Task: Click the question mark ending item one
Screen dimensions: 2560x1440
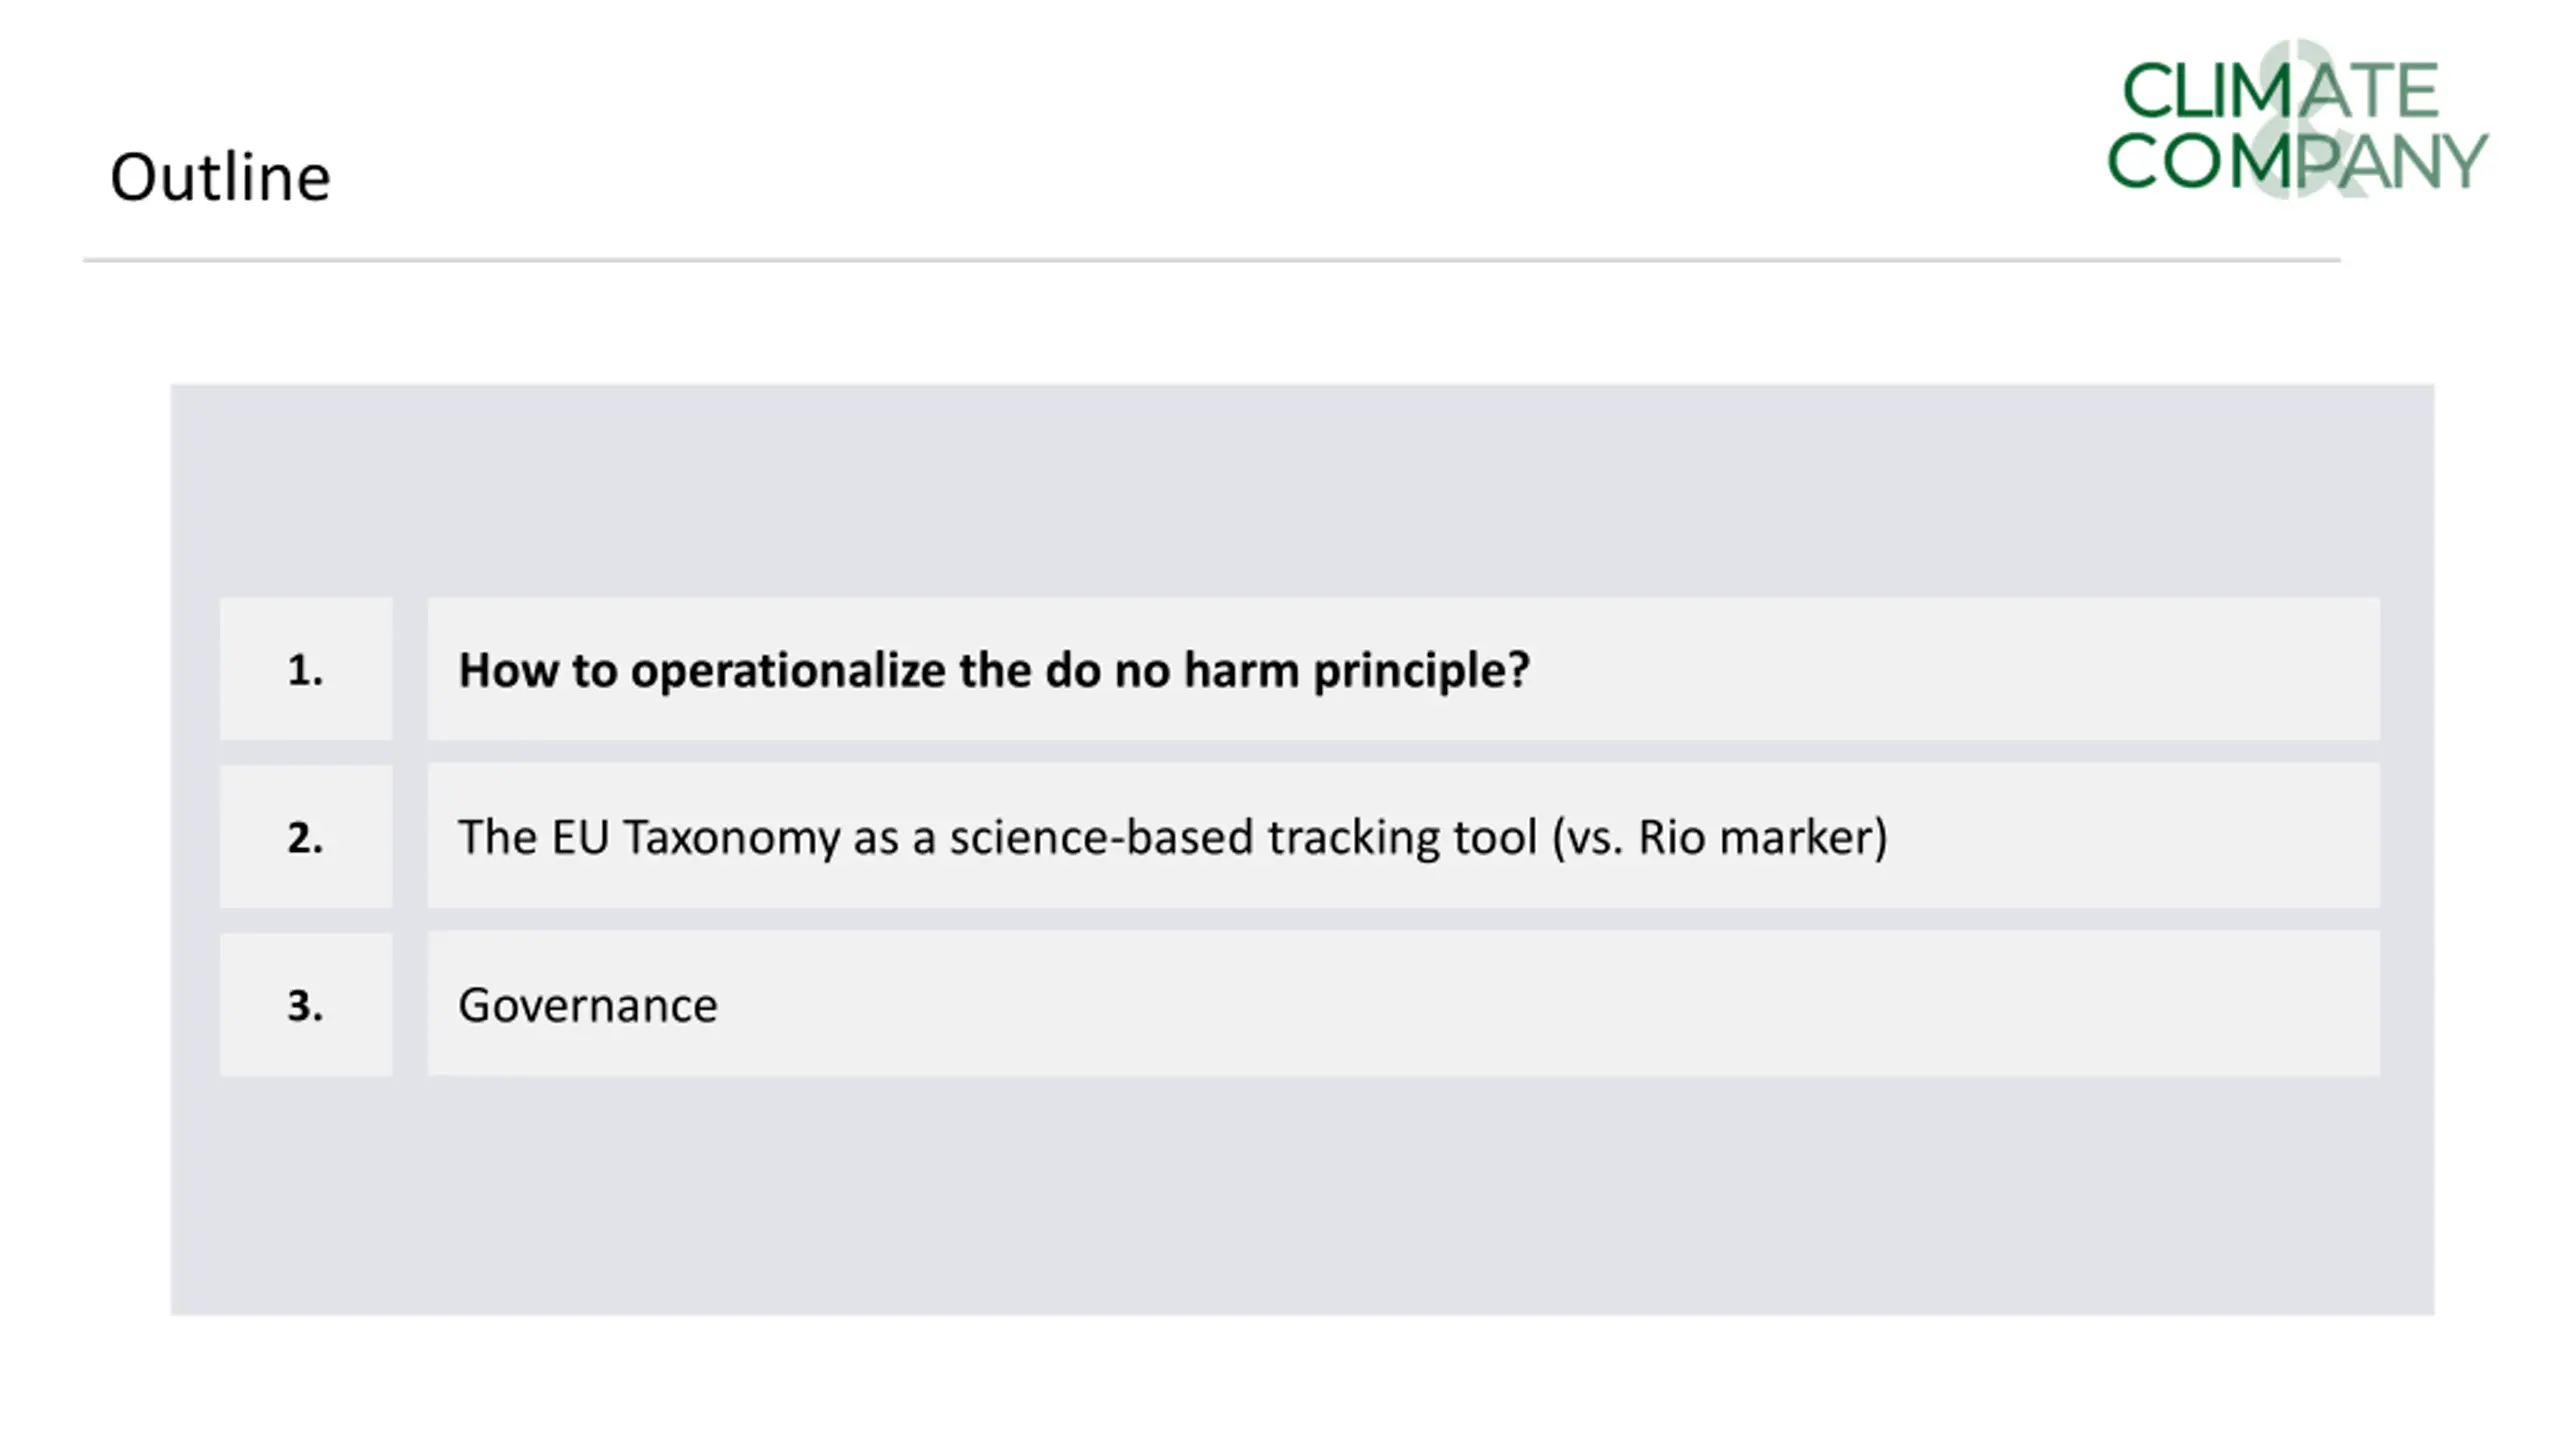Action: pyautogui.click(x=1518, y=669)
